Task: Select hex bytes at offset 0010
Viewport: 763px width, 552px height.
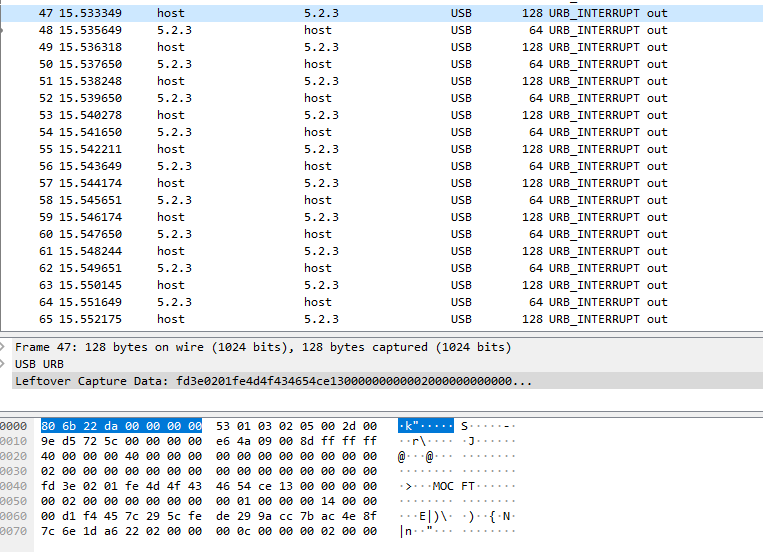Action: pyautogui.click(x=209, y=442)
